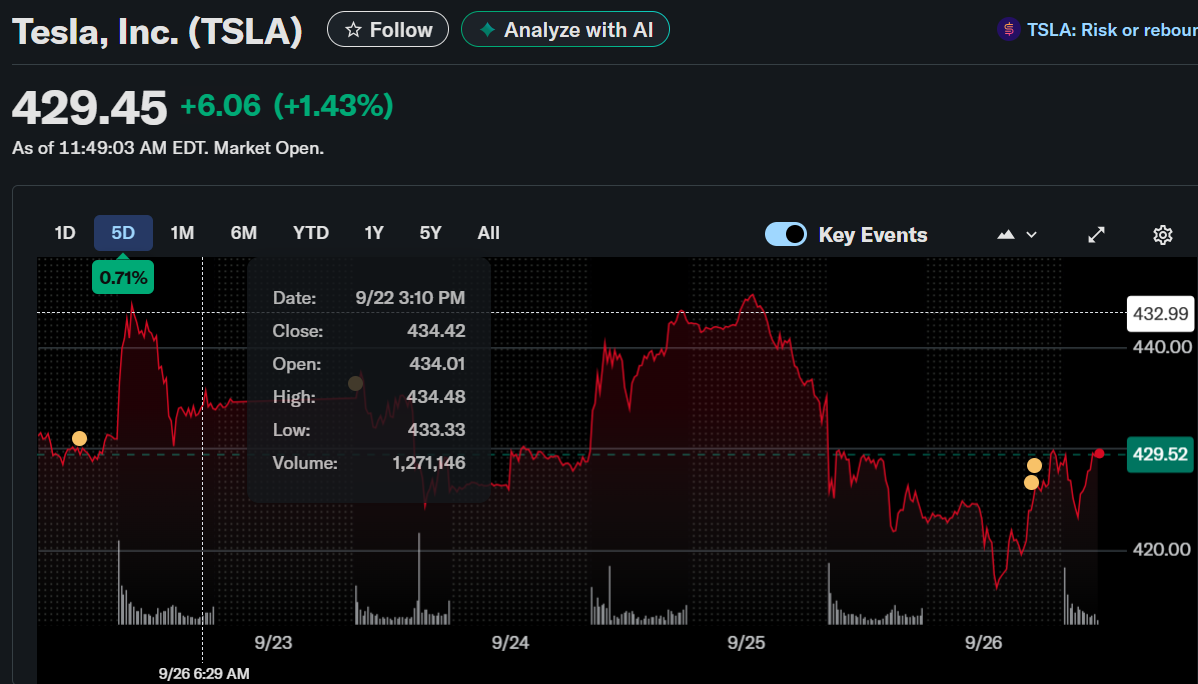This screenshot has height=684, width=1198.
Task: Show the All time range
Action: point(488,233)
